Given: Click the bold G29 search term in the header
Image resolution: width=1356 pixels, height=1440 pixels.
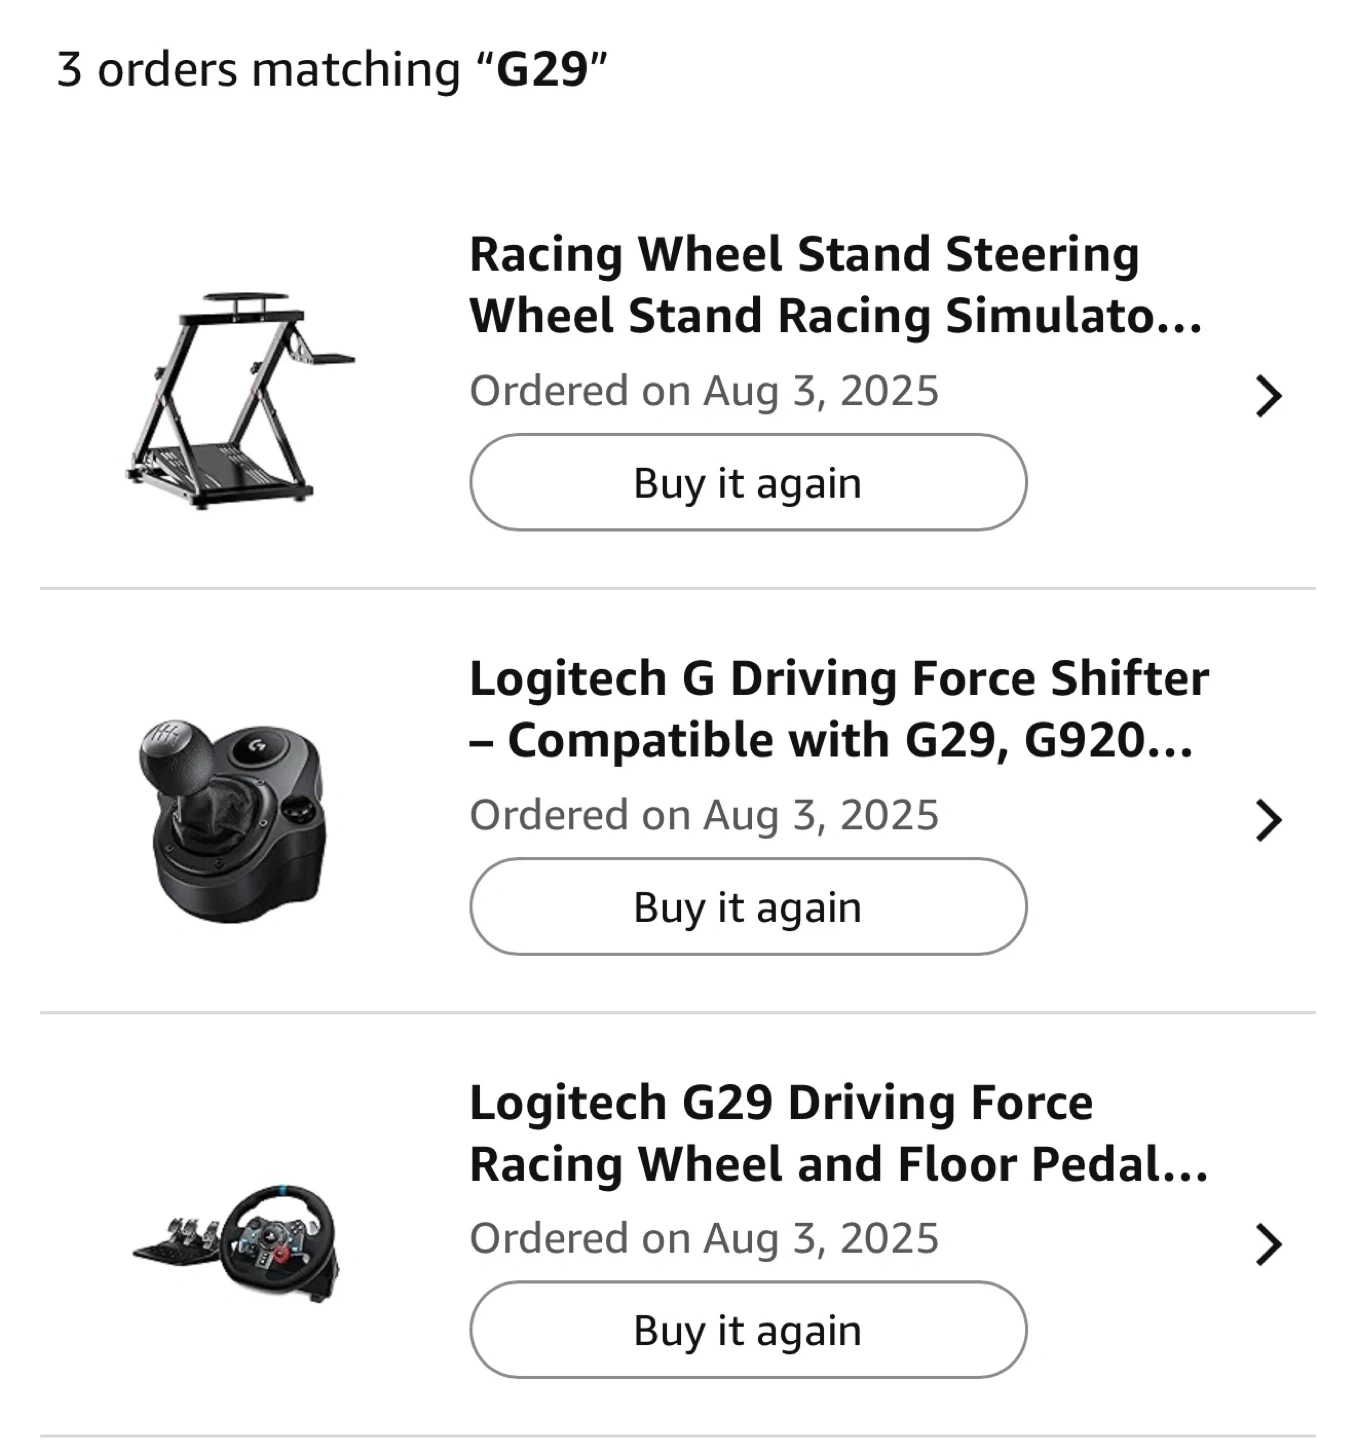Looking at the screenshot, I should tap(541, 70).
